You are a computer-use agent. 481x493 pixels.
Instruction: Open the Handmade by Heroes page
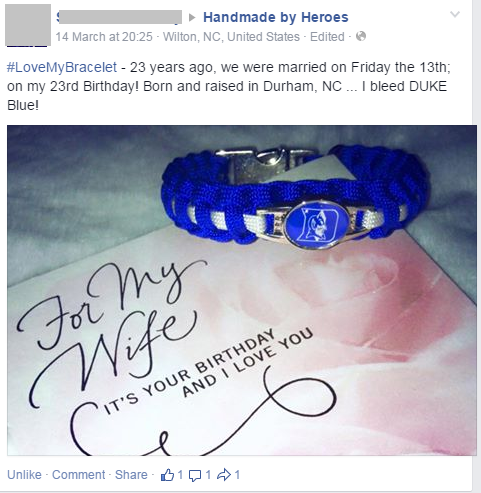click(276, 17)
